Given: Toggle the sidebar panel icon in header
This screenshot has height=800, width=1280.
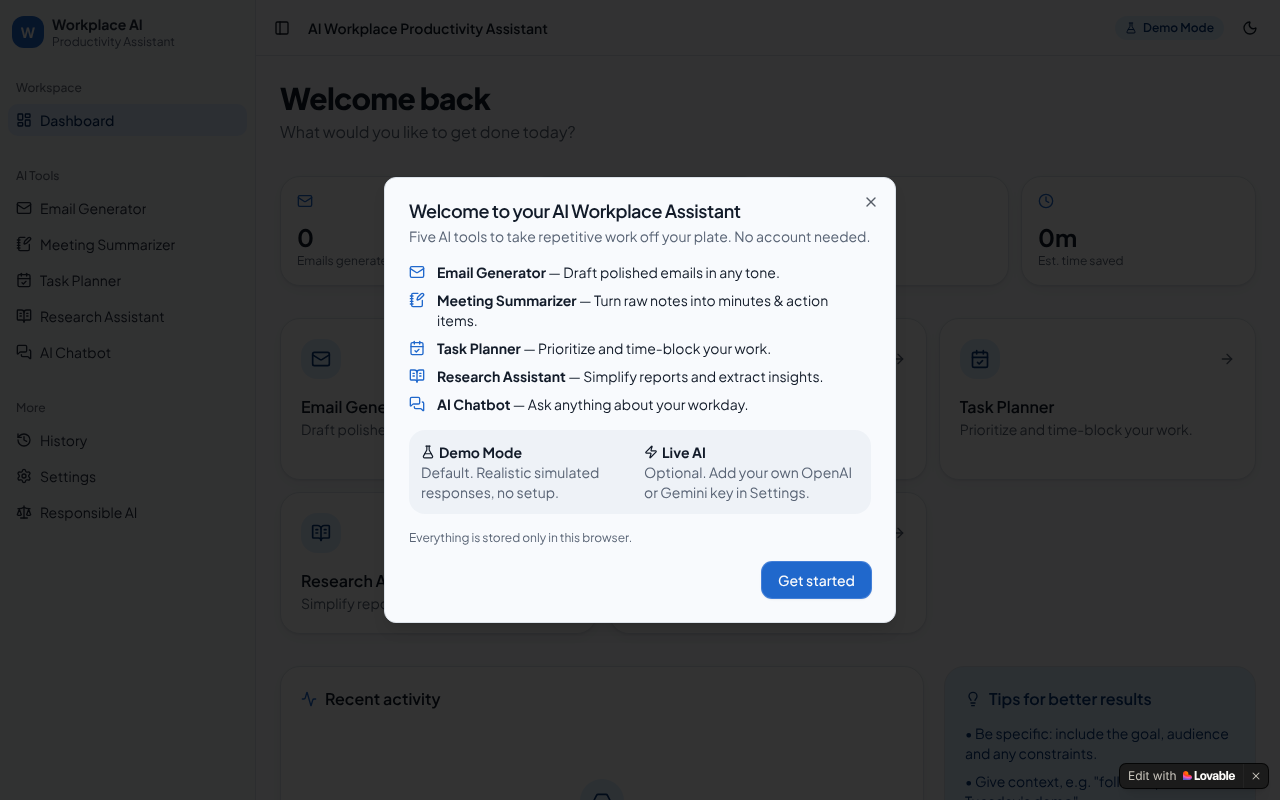Looking at the screenshot, I should tap(282, 28).
